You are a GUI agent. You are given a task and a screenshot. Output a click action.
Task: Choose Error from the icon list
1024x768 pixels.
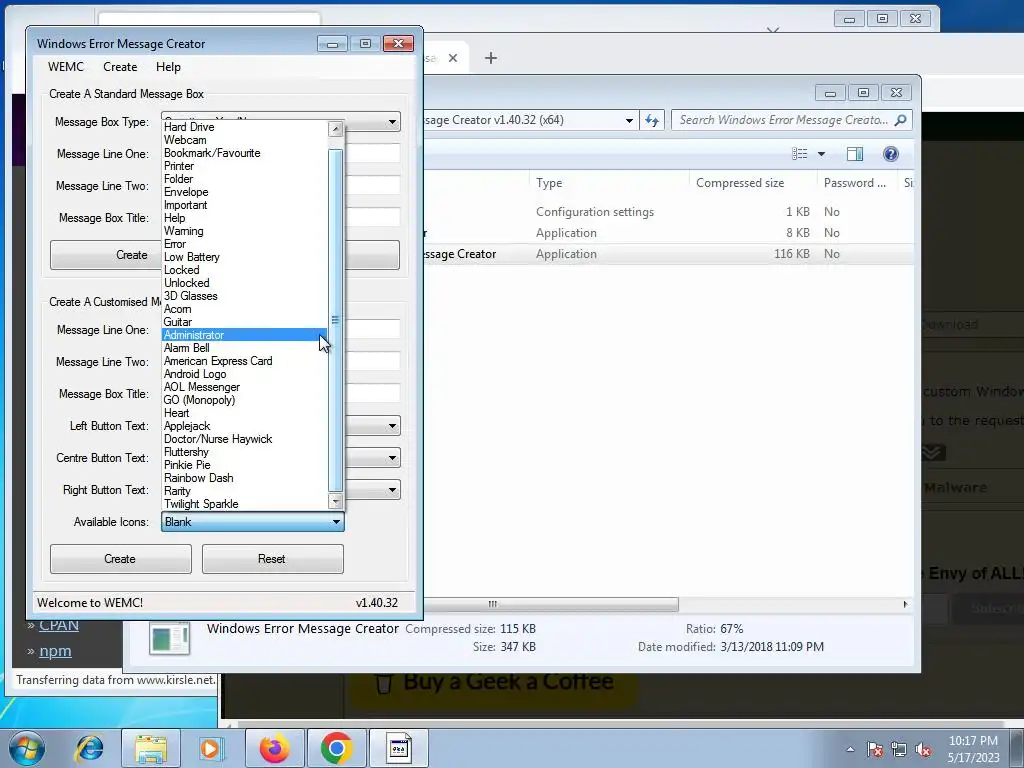pos(244,244)
